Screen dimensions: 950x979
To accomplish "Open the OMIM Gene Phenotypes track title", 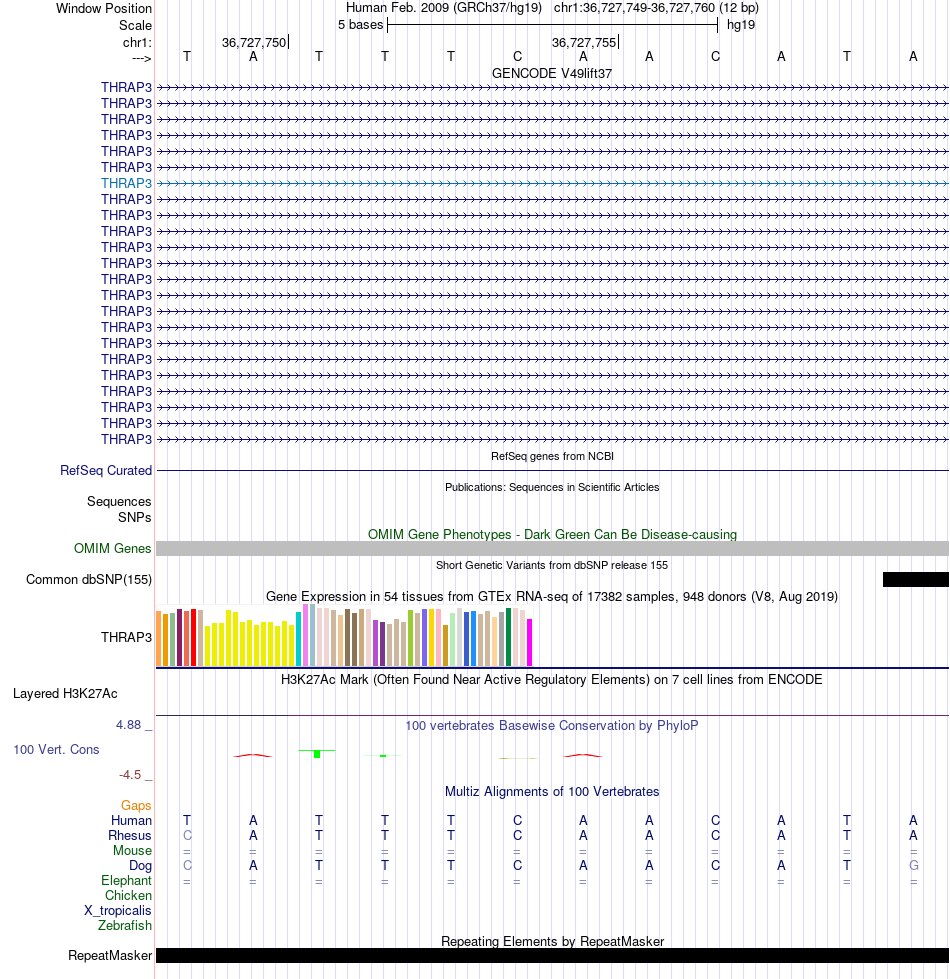I will (x=552, y=534).
